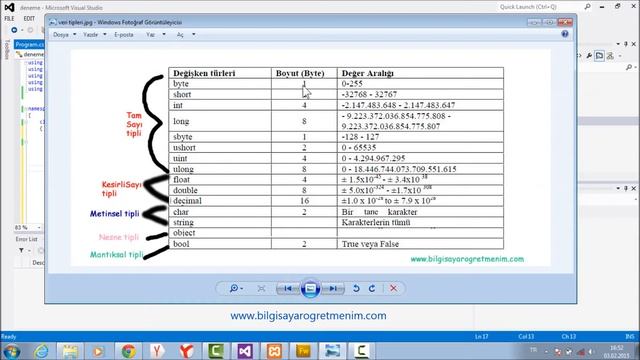Open the Properties wrench icon in Solution Explorer
Image resolution: width=640 pixels, height=360 pixels.
589,56
